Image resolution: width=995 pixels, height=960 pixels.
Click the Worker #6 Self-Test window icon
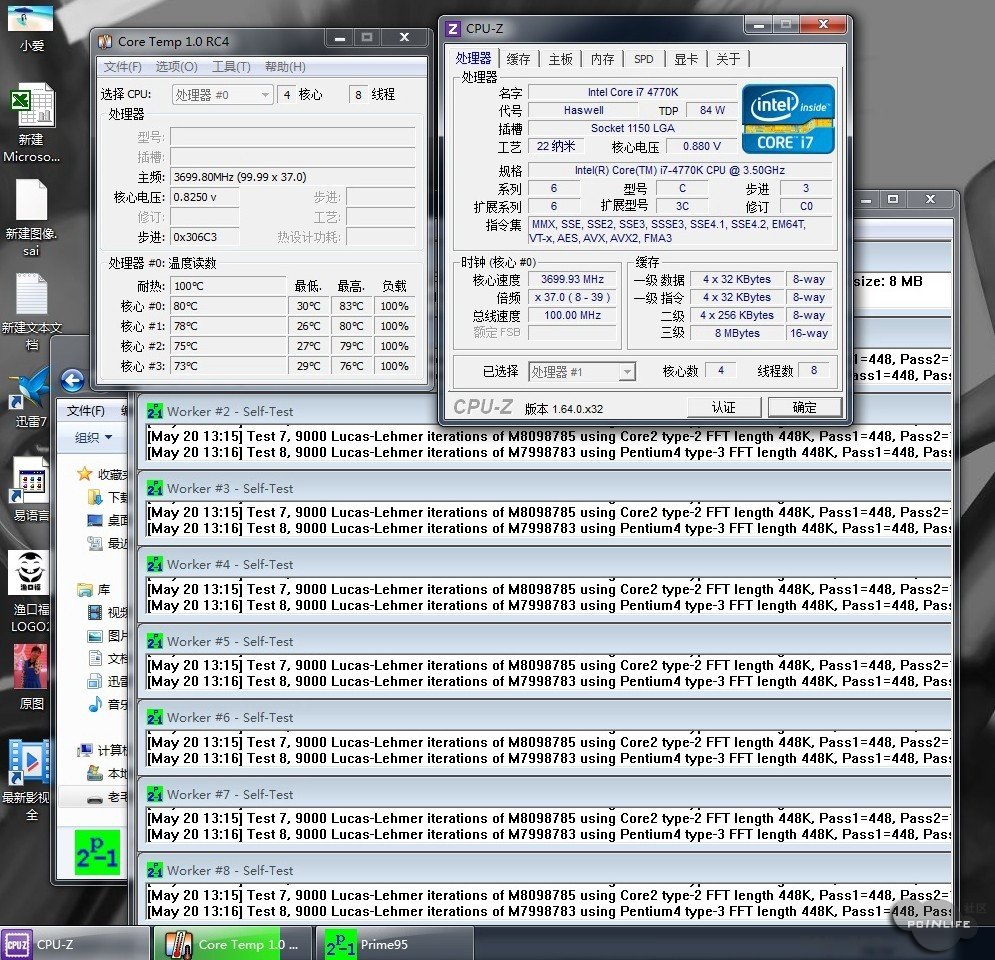pos(155,717)
